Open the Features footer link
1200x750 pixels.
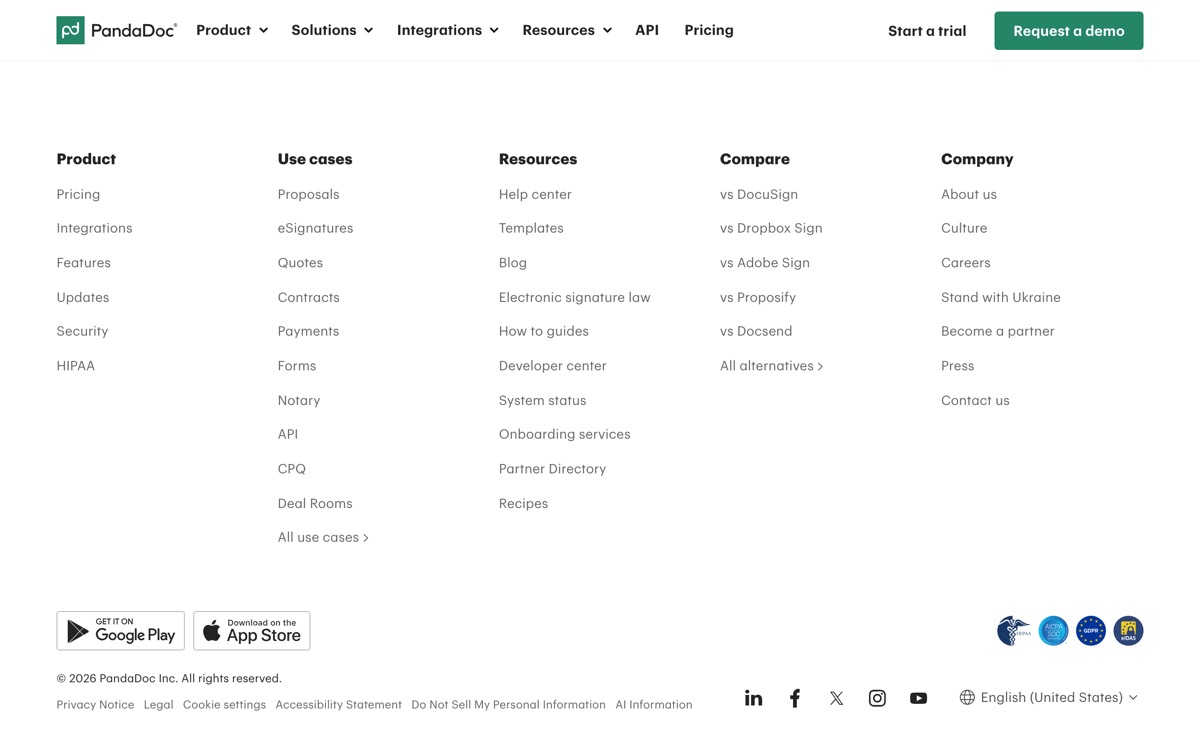[x=84, y=263]
